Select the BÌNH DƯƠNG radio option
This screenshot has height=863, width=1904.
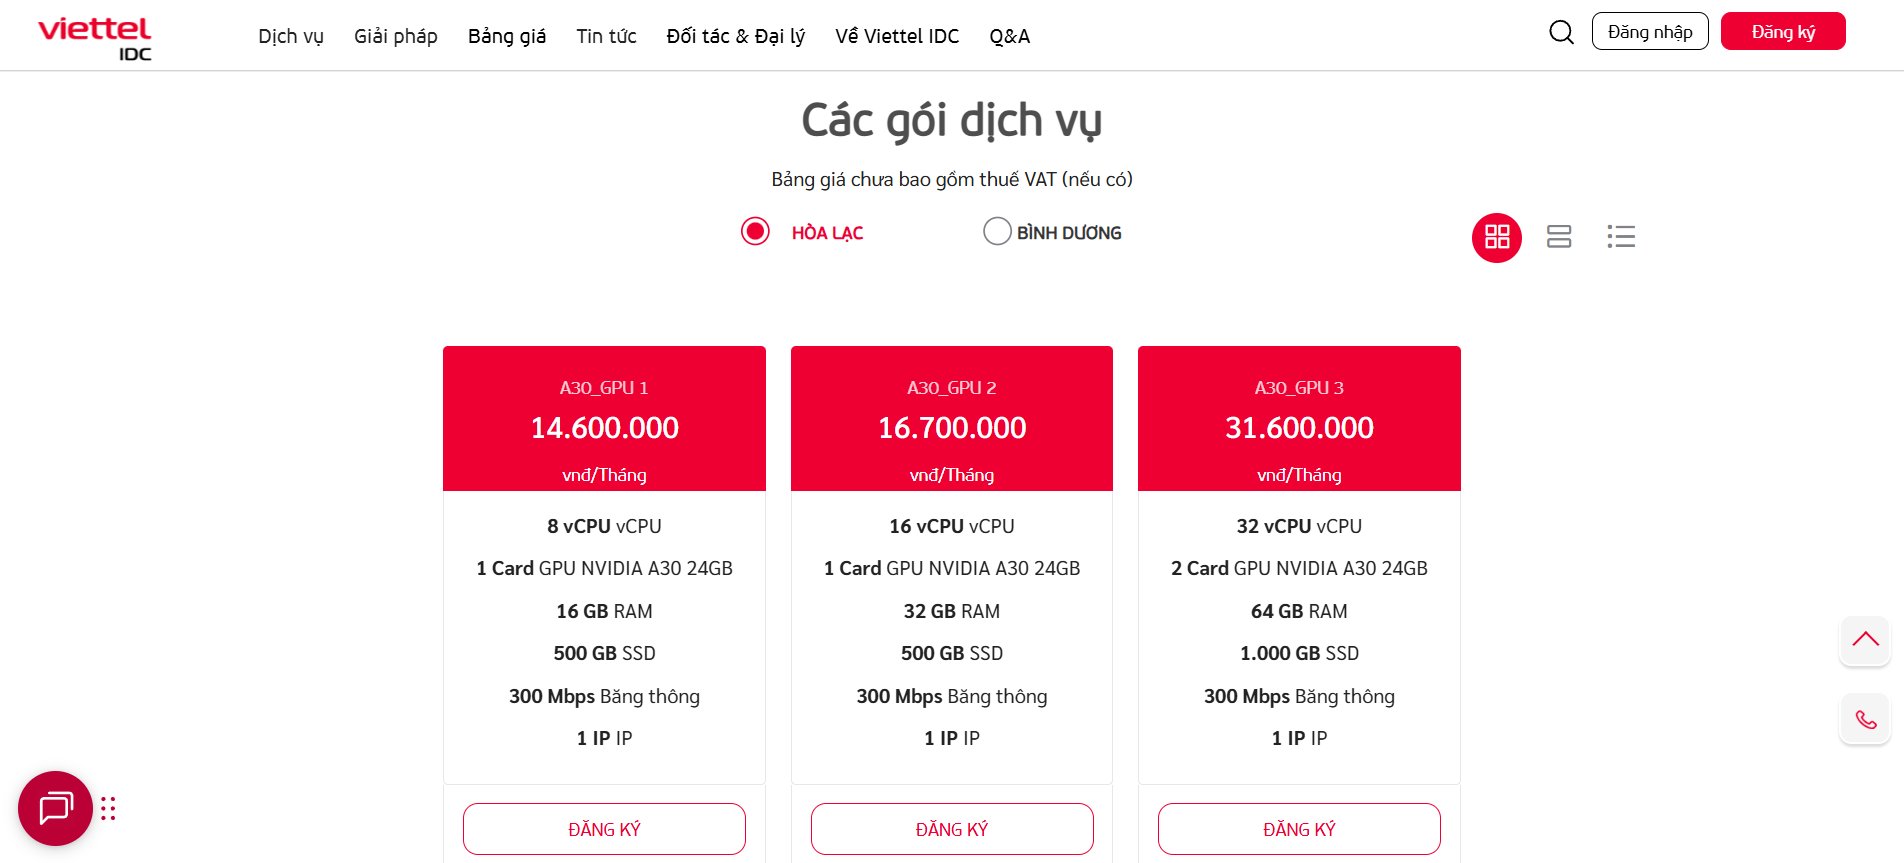[x=997, y=232]
